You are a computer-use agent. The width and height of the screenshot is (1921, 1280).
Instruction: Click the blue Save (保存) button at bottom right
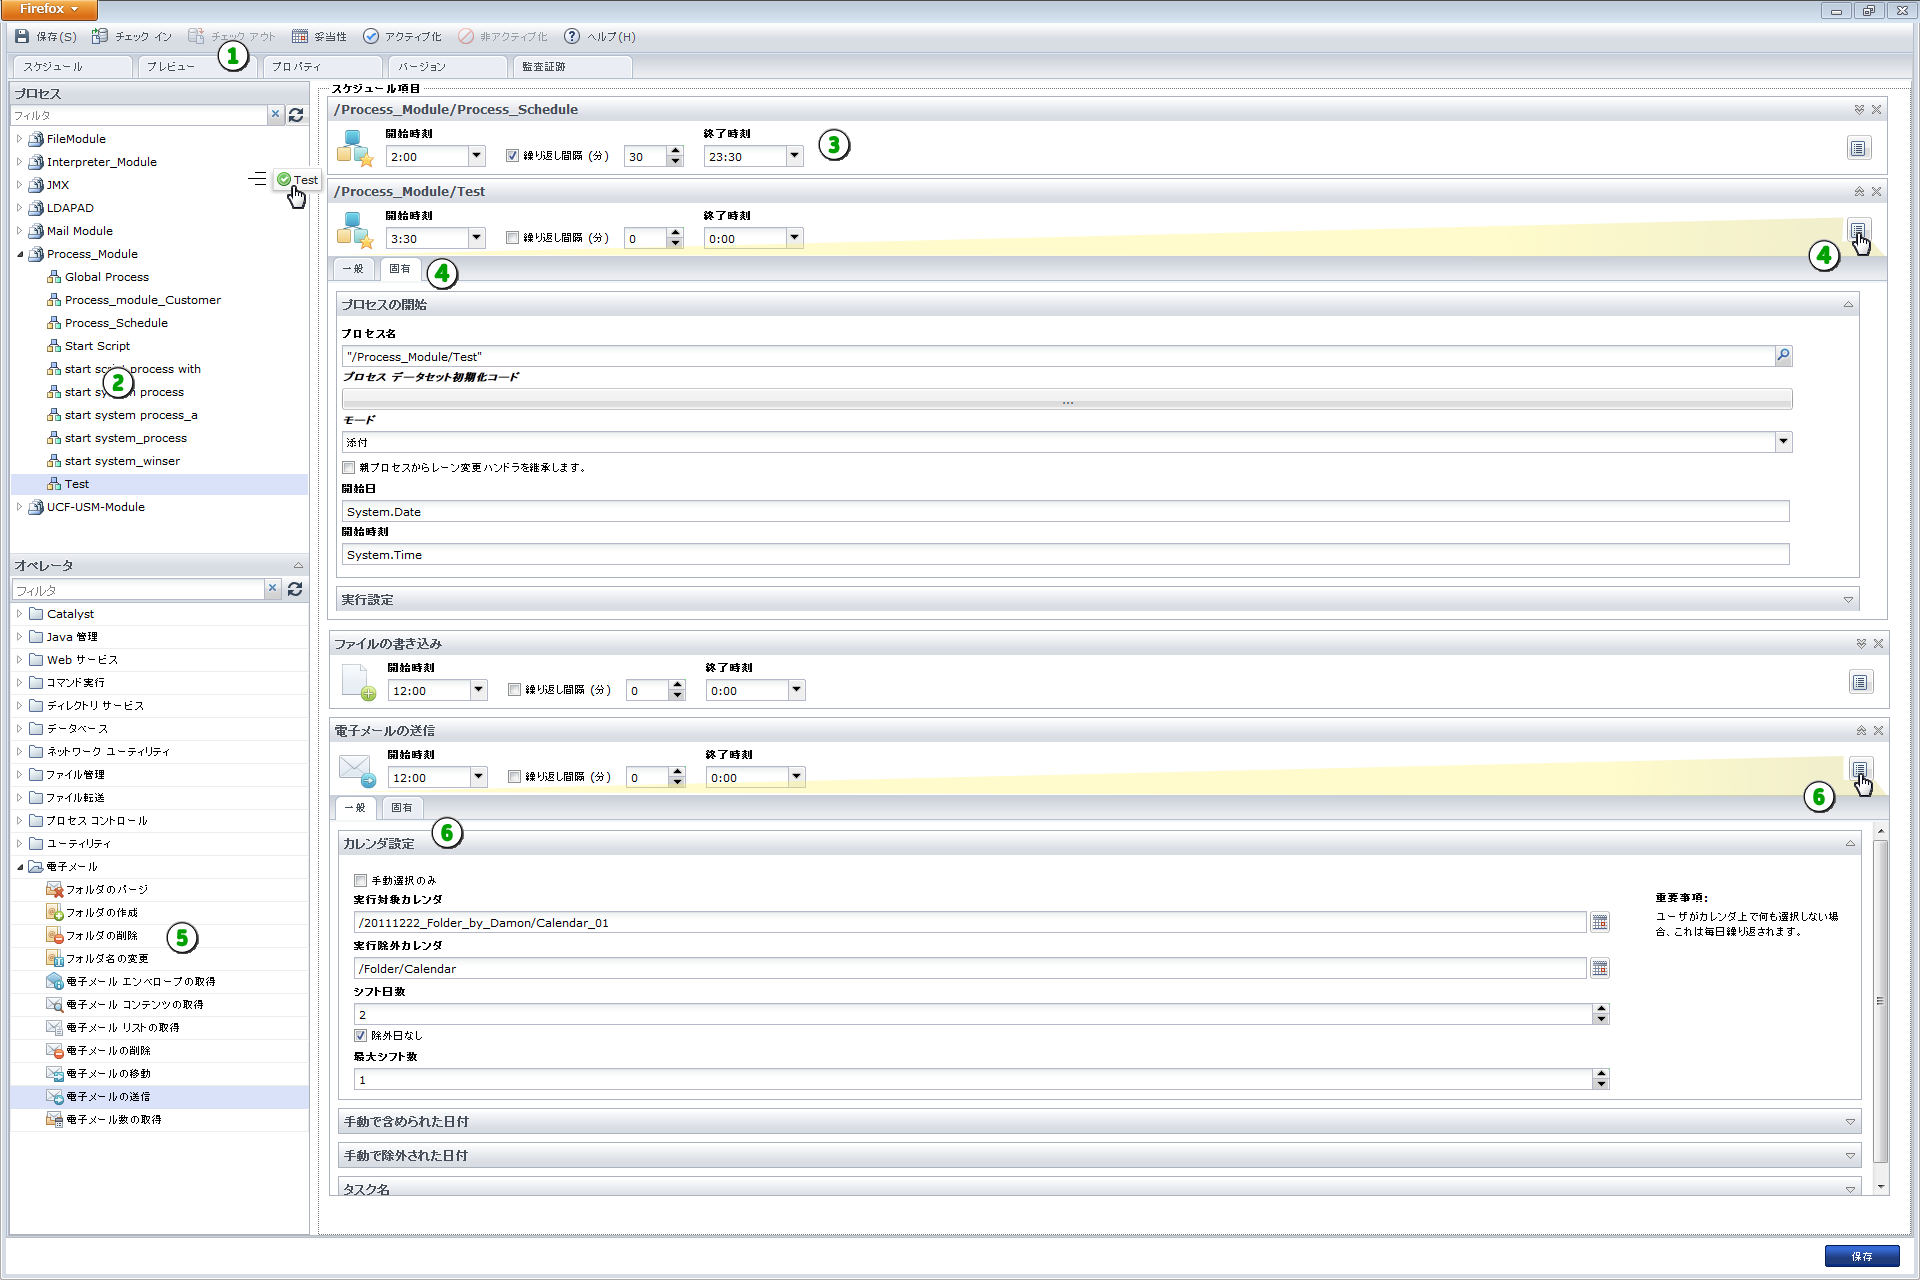click(1861, 1256)
